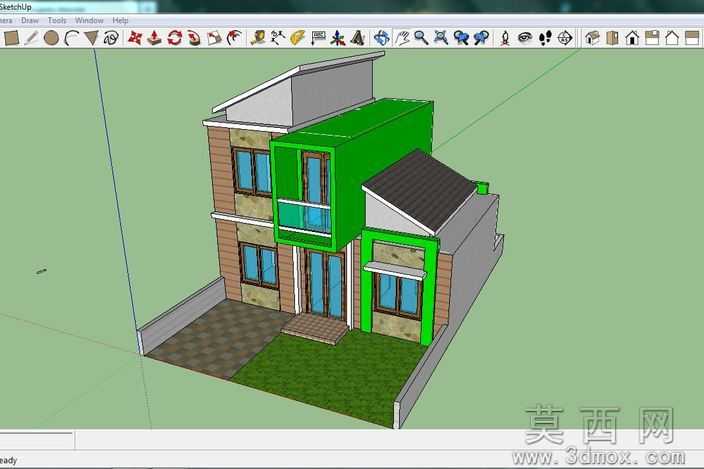Select the Position Camera tool

point(505,38)
